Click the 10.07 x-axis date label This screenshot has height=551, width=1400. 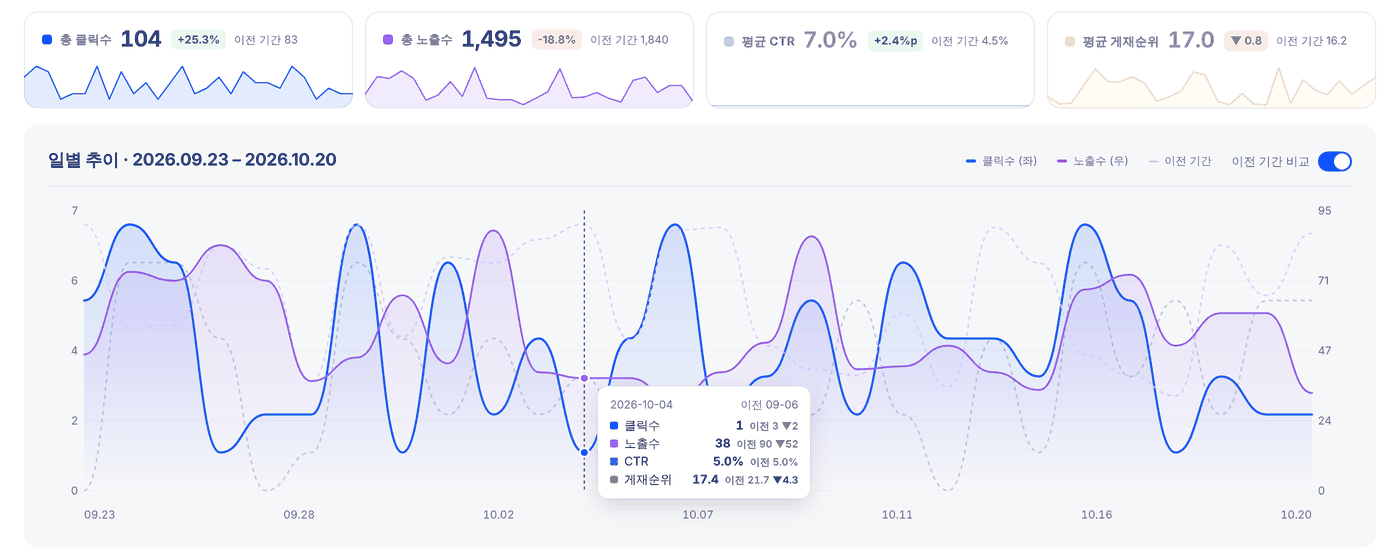[698, 515]
